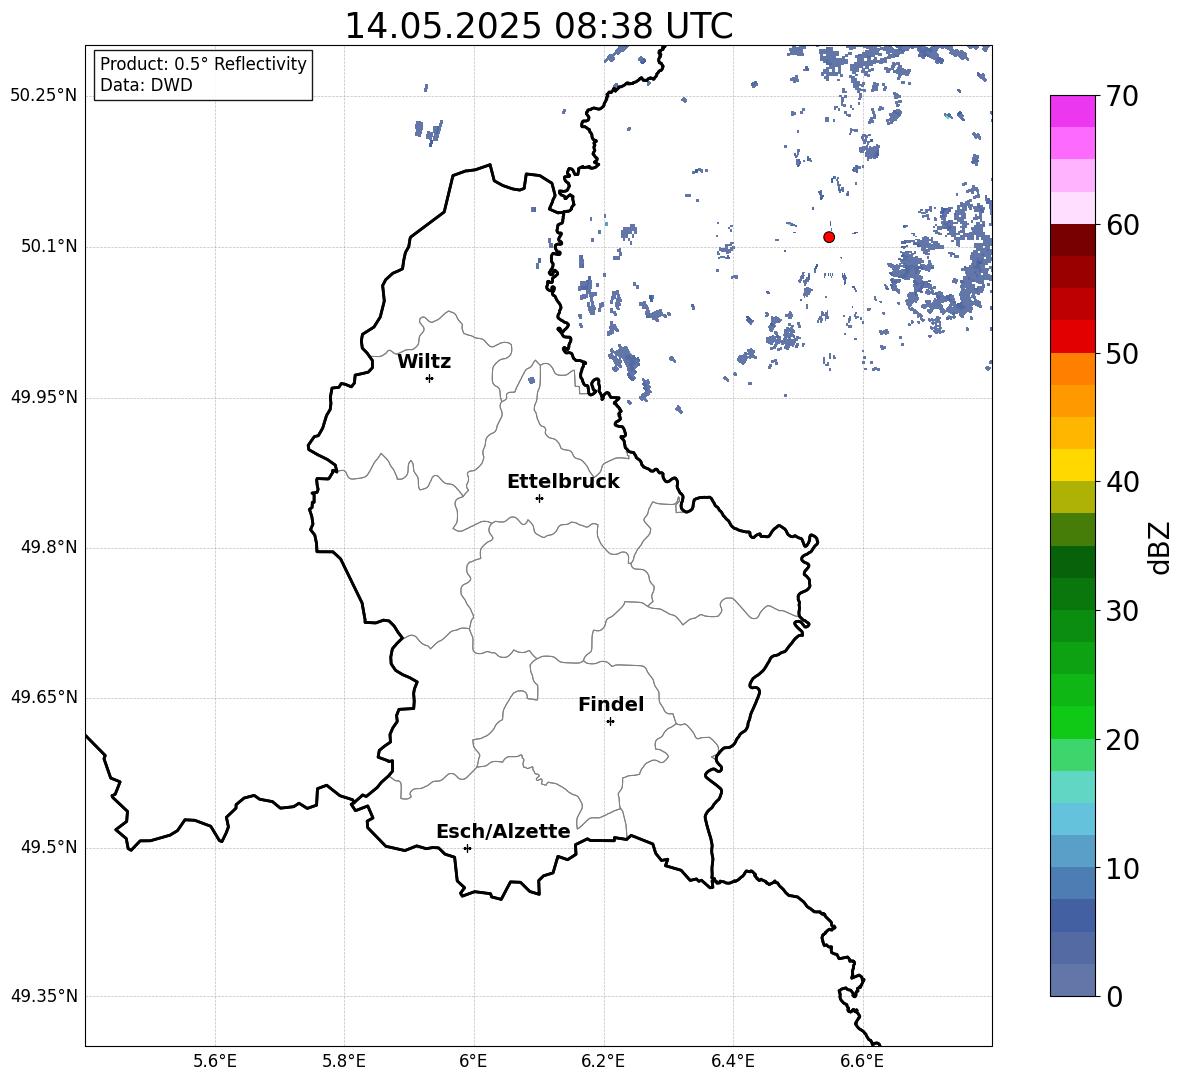
Task: Click the 49.35°N latitude label
Action: (44, 996)
